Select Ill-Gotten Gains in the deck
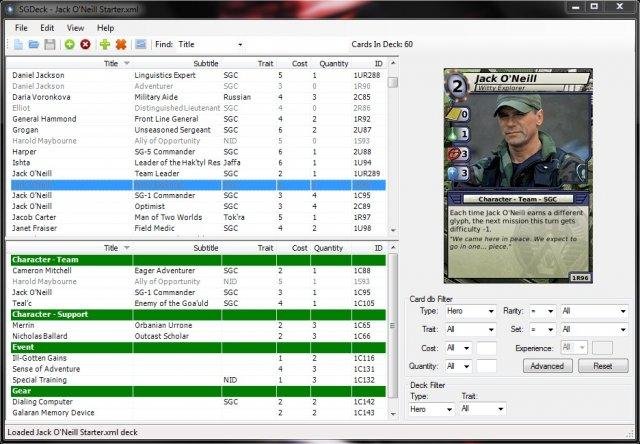Image resolution: width=640 pixels, height=444 pixels. tap(198, 358)
